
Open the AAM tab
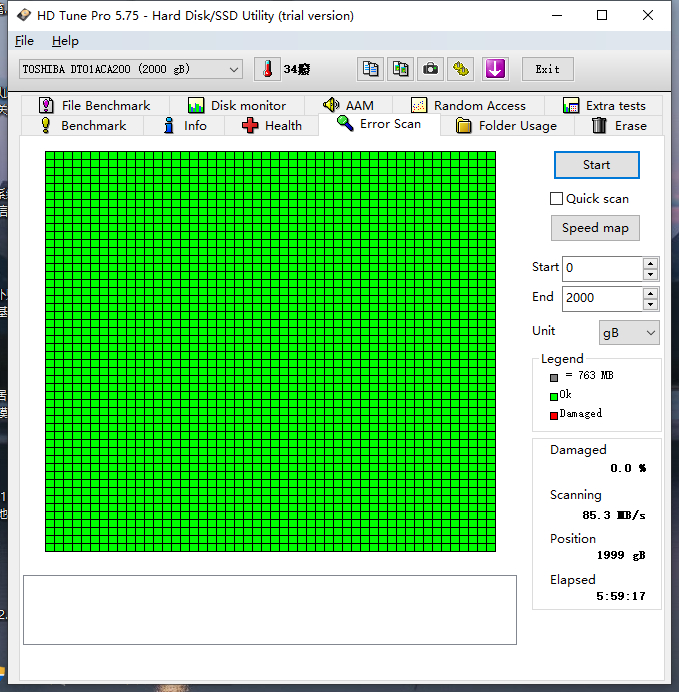[x=348, y=105]
